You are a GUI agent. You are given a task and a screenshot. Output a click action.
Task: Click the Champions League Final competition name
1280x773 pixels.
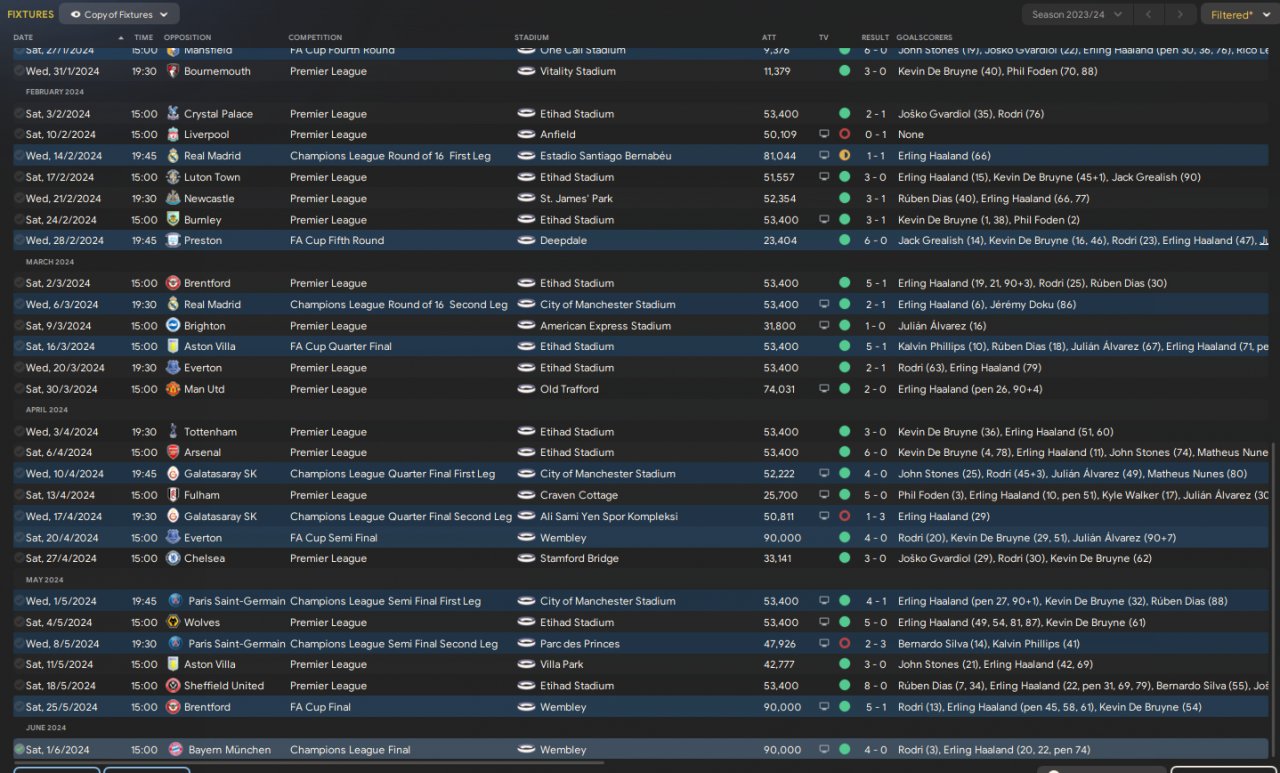[350, 750]
